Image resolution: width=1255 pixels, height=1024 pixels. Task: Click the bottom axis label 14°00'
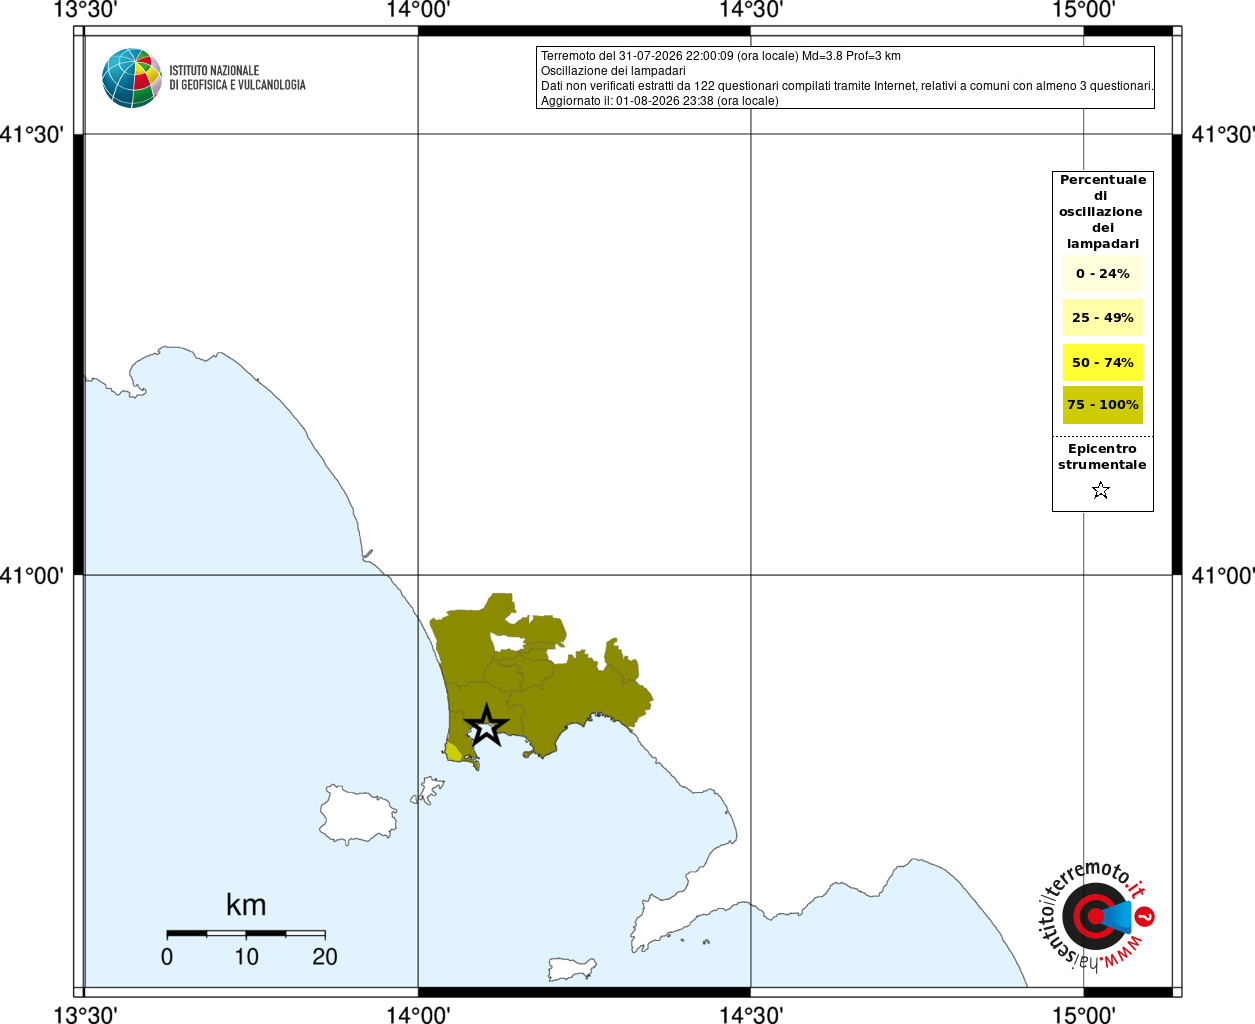(418, 1014)
